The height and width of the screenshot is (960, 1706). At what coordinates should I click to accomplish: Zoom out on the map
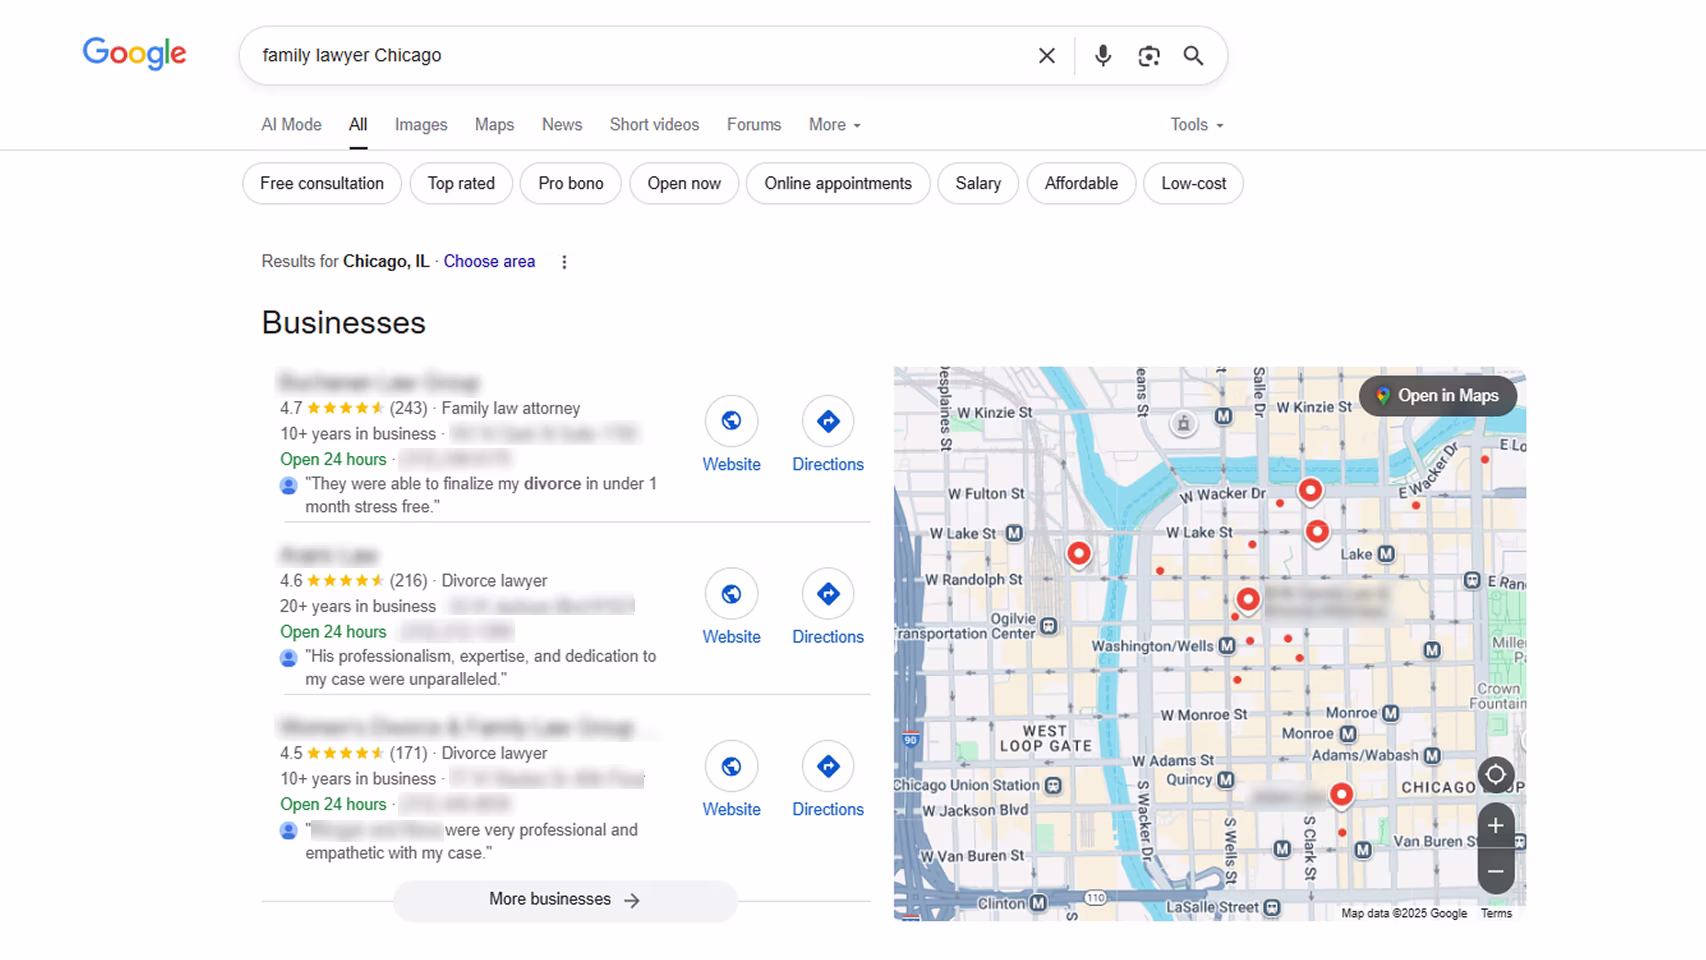[1495, 871]
